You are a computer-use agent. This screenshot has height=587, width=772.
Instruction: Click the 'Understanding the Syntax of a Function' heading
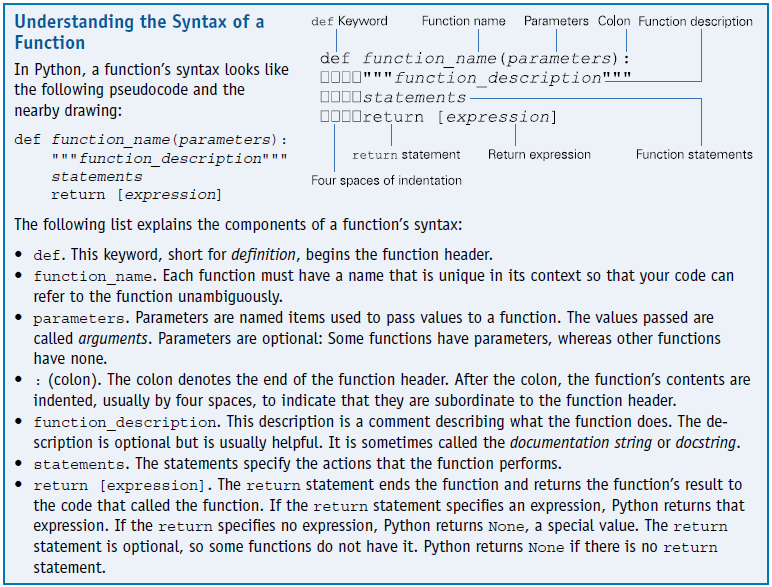coord(139,33)
